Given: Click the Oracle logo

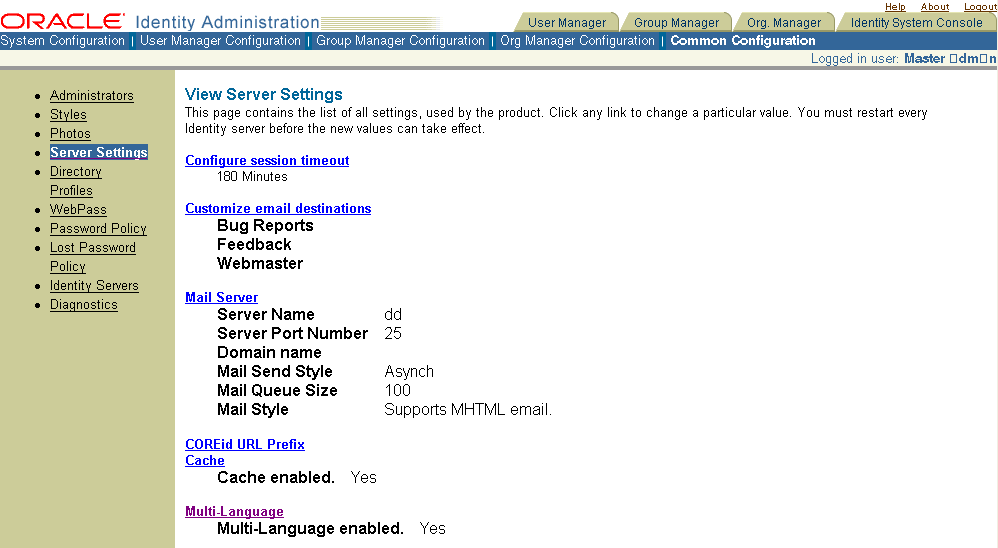Looking at the screenshot, I should (62, 22).
